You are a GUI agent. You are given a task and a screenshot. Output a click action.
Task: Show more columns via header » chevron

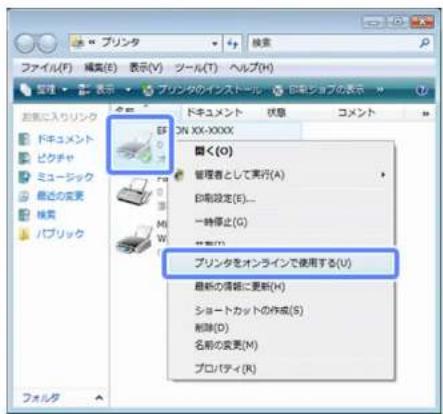point(426,113)
